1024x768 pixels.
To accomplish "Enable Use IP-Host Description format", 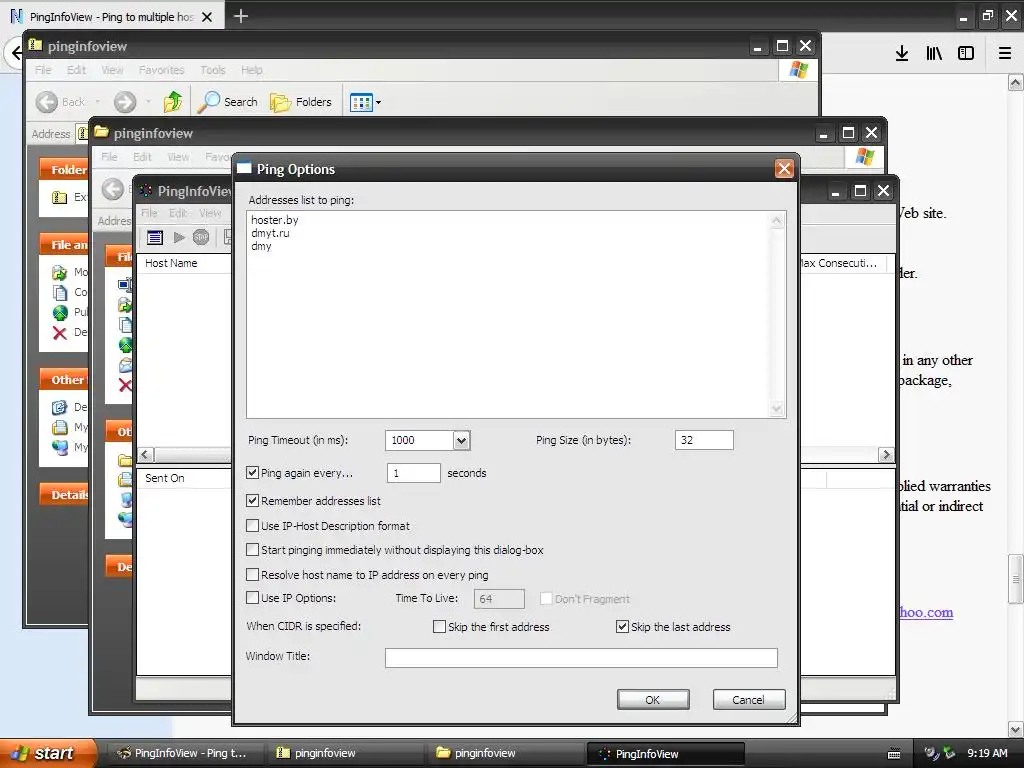I will (x=252, y=525).
